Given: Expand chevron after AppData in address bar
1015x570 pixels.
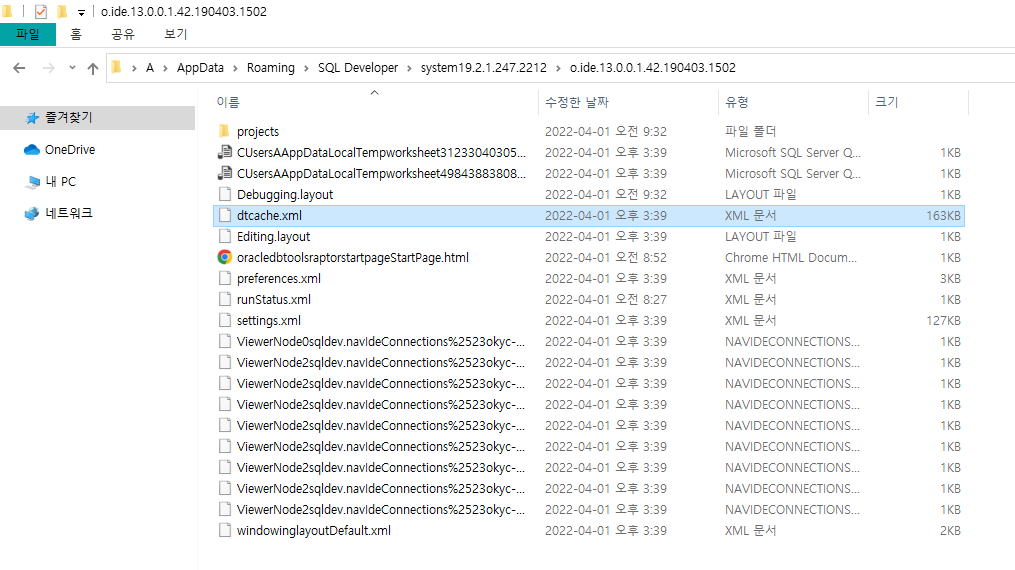Looking at the screenshot, I should [x=235, y=68].
